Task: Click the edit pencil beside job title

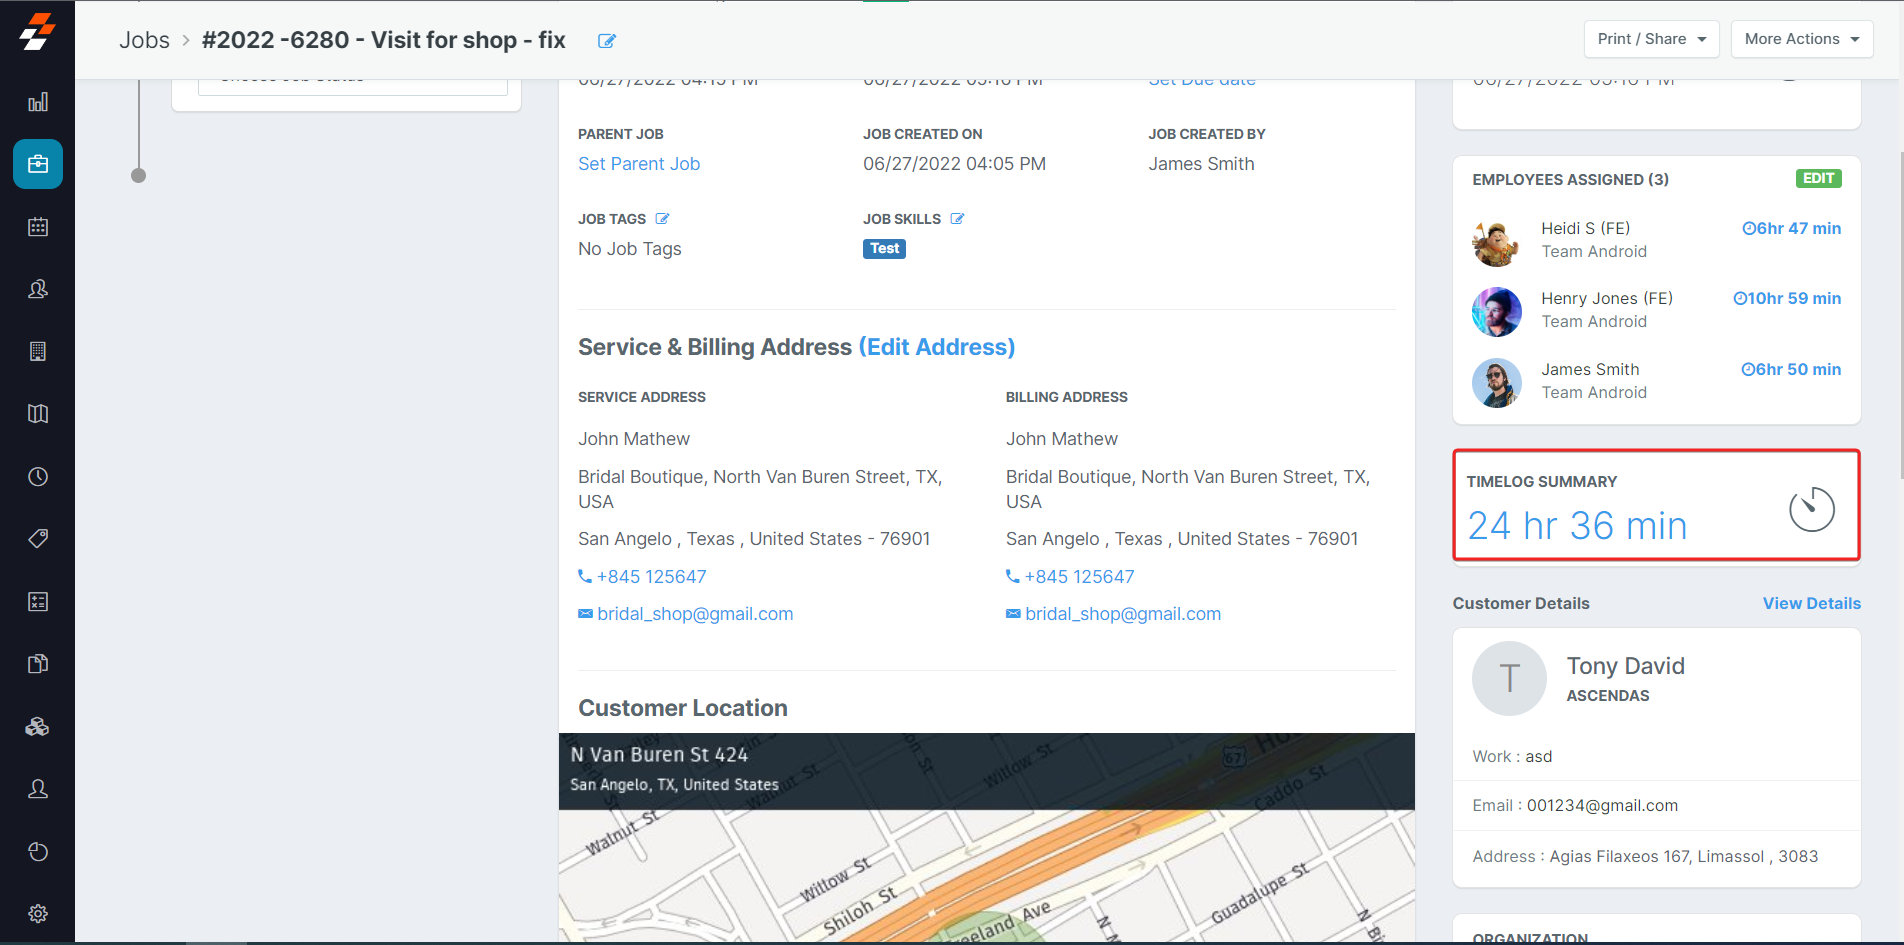Action: tap(606, 41)
